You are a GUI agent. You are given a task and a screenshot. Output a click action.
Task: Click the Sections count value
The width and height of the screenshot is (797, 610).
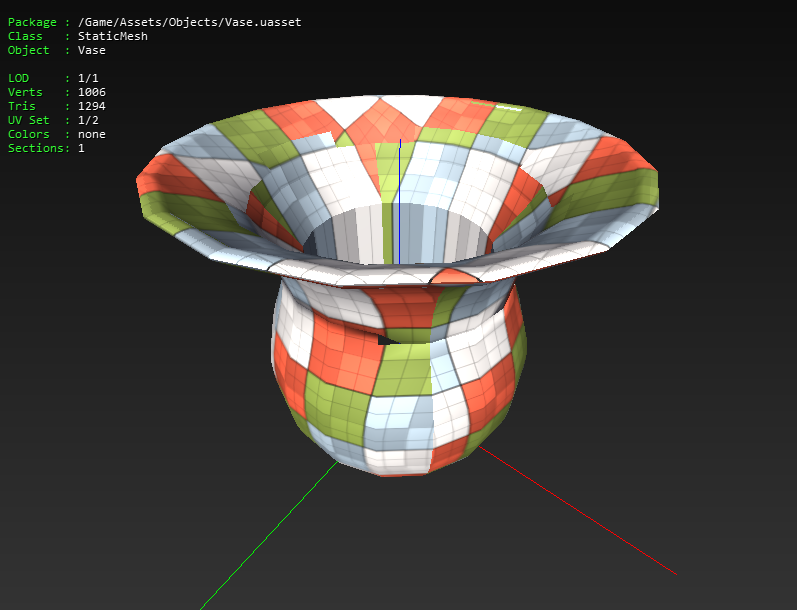pos(81,148)
